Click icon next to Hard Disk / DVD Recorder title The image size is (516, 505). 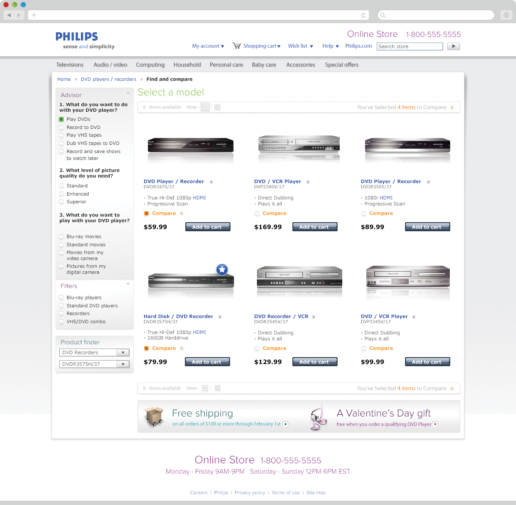pos(220,317)
